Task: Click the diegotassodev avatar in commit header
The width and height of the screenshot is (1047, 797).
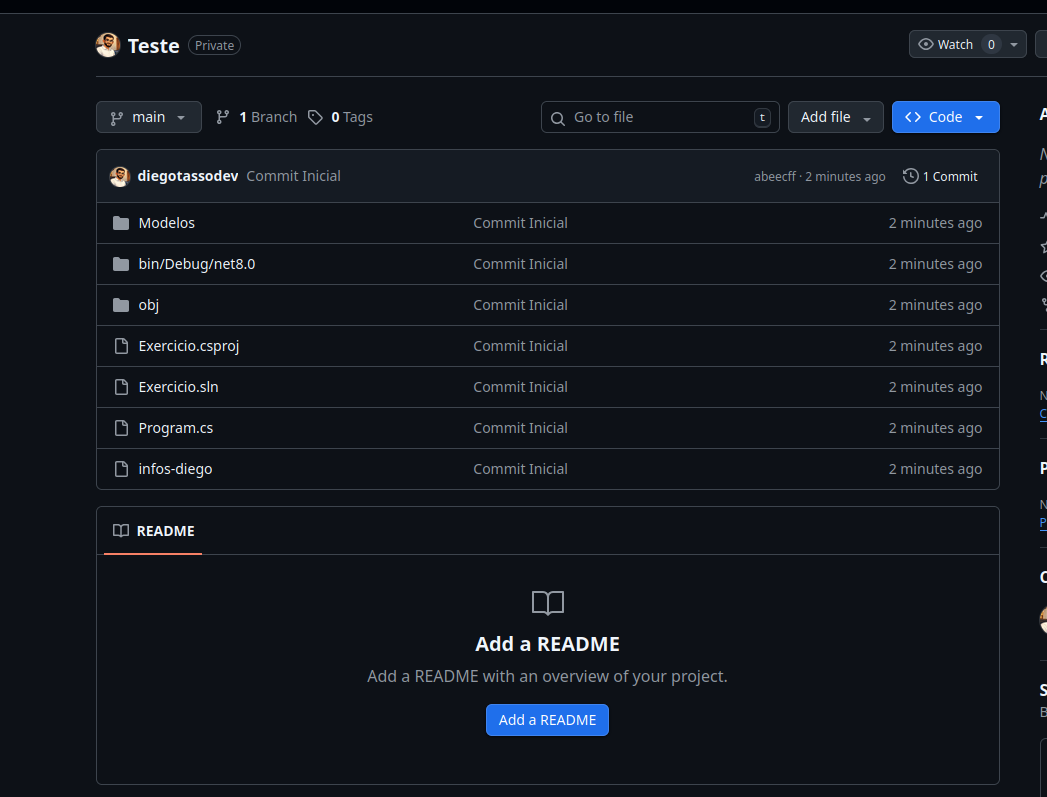Action: click(120, 176)
